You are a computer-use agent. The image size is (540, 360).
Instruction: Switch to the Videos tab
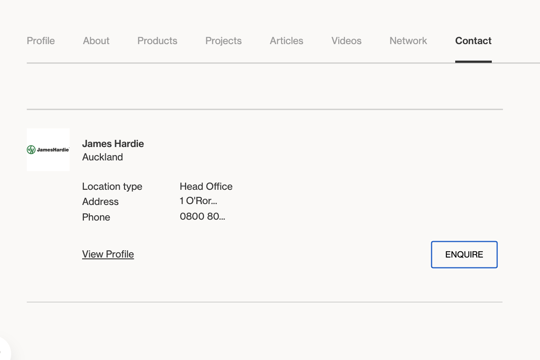[x=346, y=41]
